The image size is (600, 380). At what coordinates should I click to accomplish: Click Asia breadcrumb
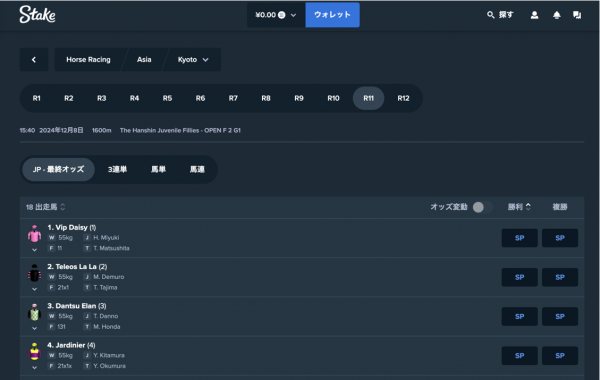(x=144, y=59)
